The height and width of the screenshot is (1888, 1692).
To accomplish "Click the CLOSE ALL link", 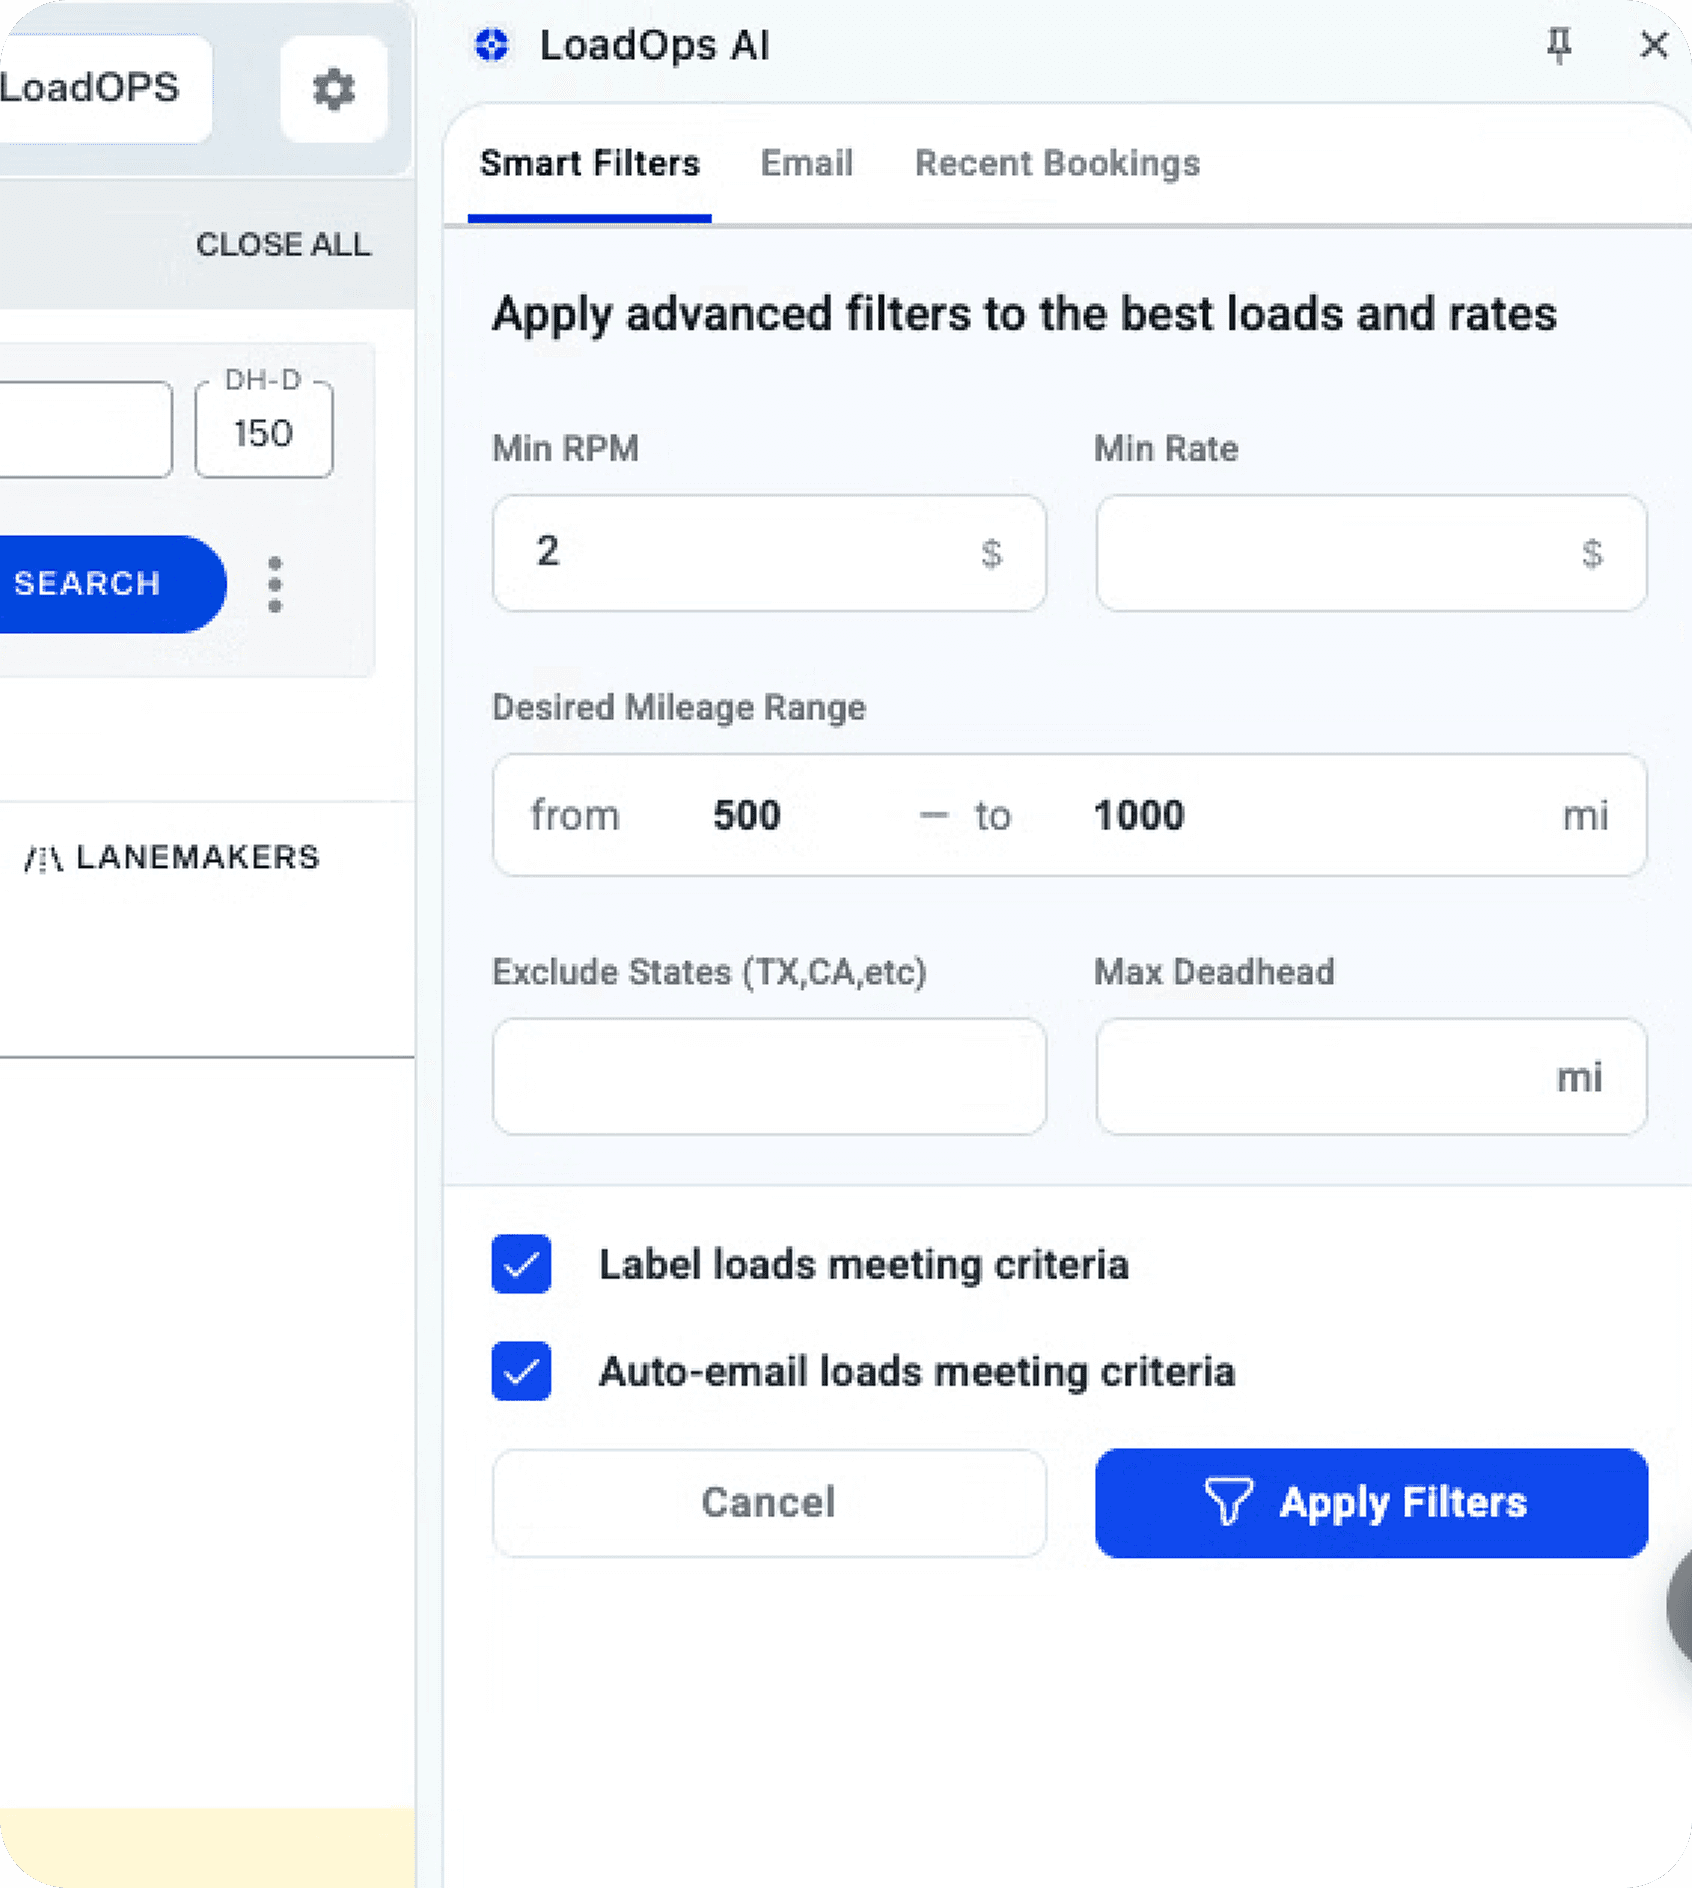I will point(284,244).
